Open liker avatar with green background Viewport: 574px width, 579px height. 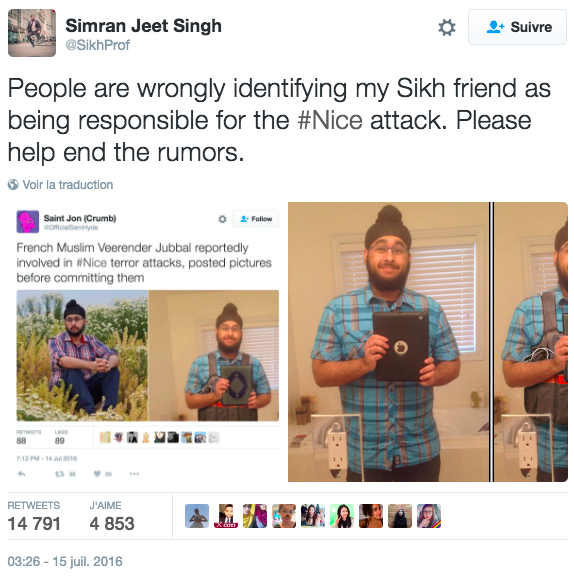tap(342, 516)
